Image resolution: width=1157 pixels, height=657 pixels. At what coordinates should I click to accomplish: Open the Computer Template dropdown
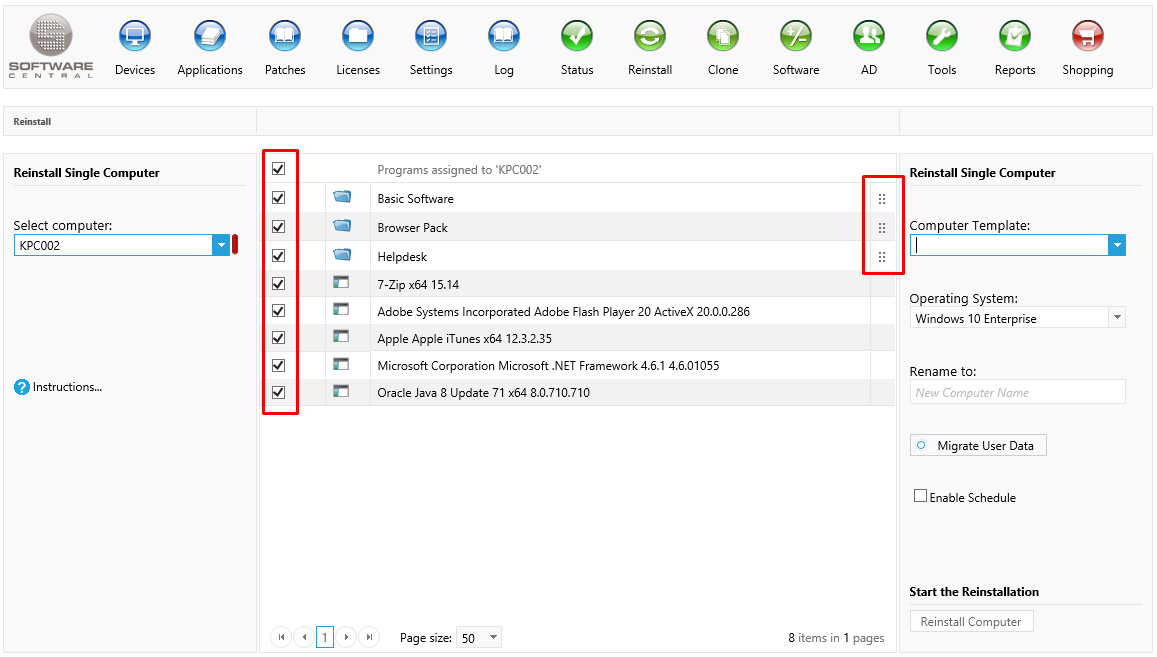click(1116, 245)
